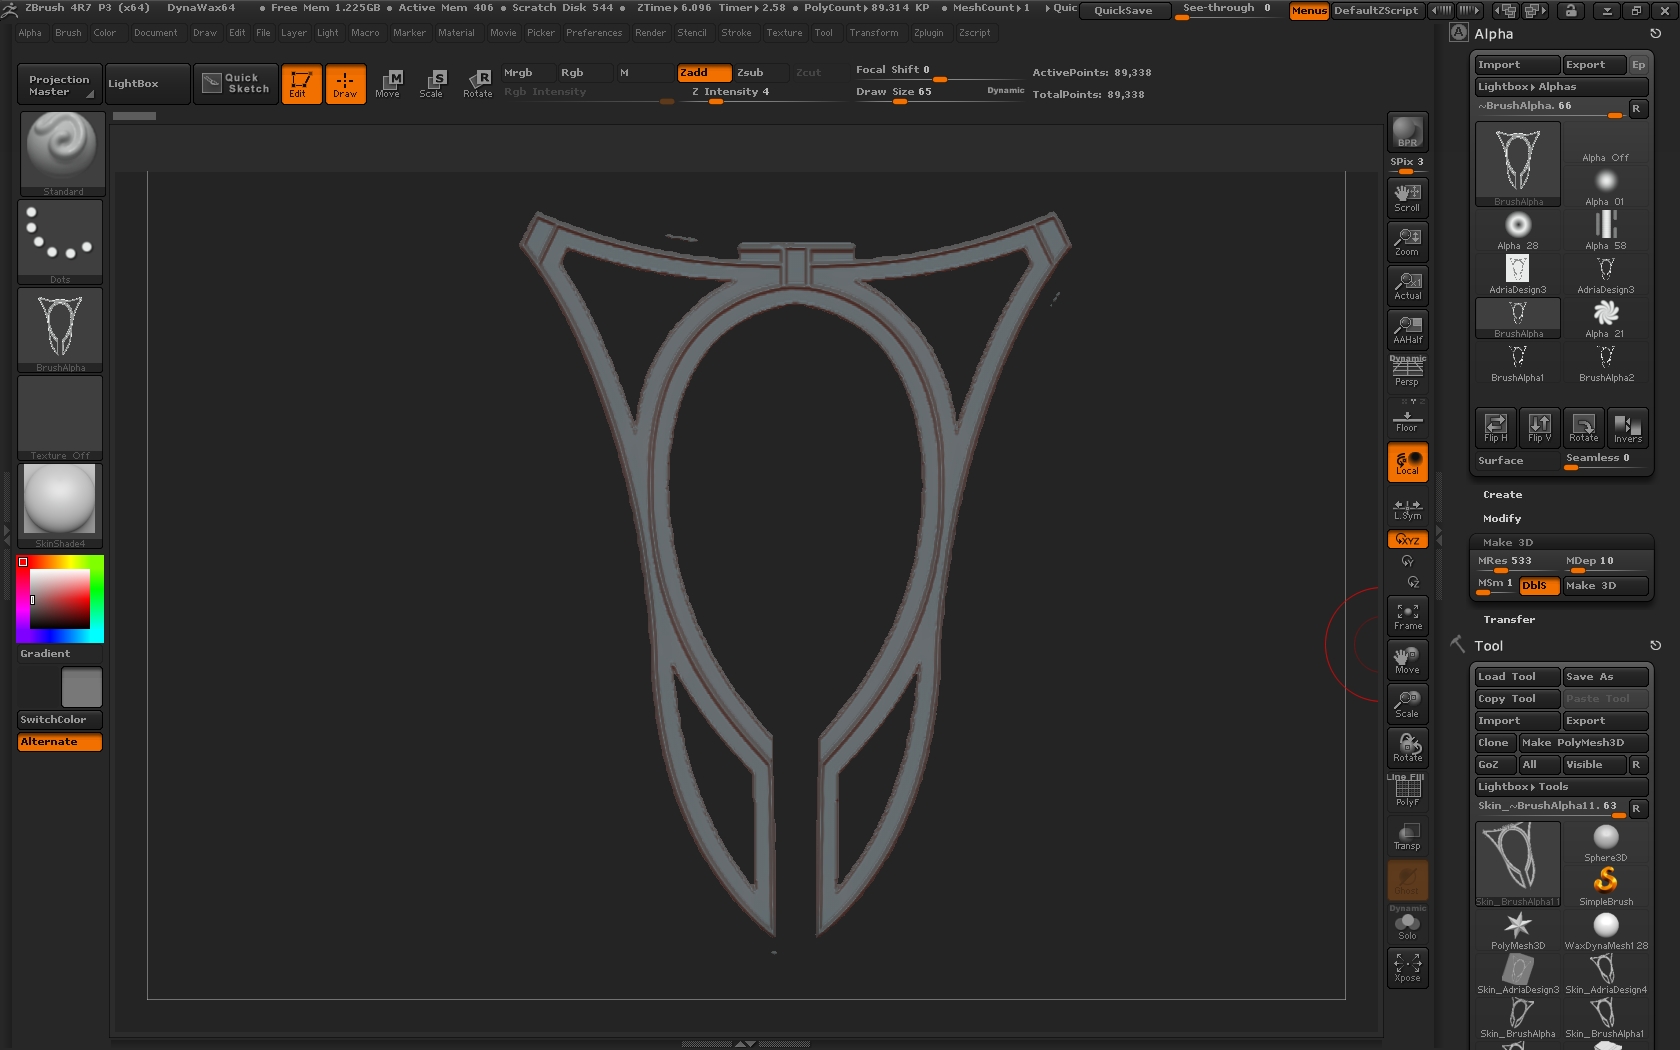Open the Document menu
1680x1050 pixels.
tap(155, 33)
